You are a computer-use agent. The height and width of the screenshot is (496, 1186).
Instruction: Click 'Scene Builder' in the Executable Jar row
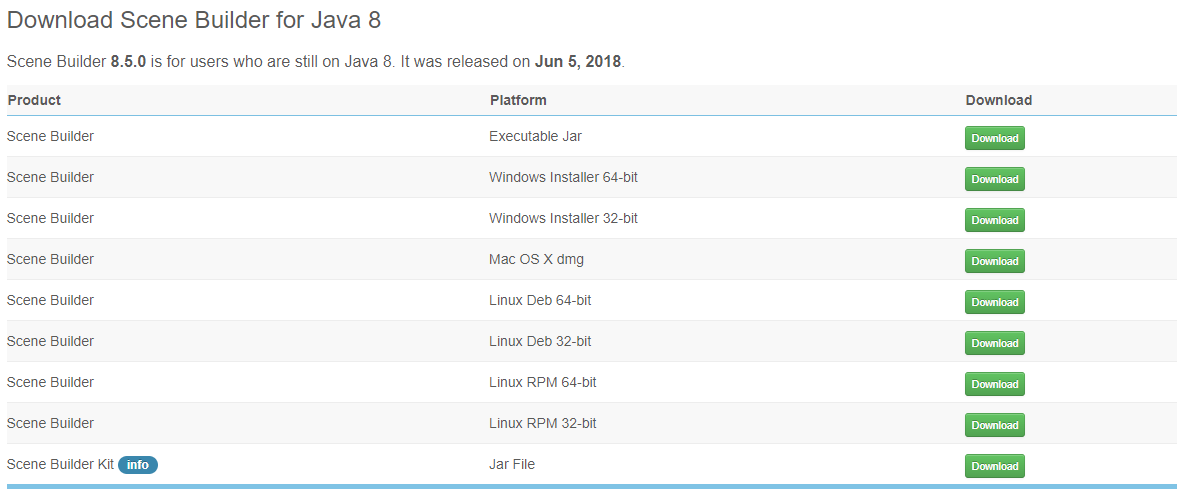[x=51, y=137]
